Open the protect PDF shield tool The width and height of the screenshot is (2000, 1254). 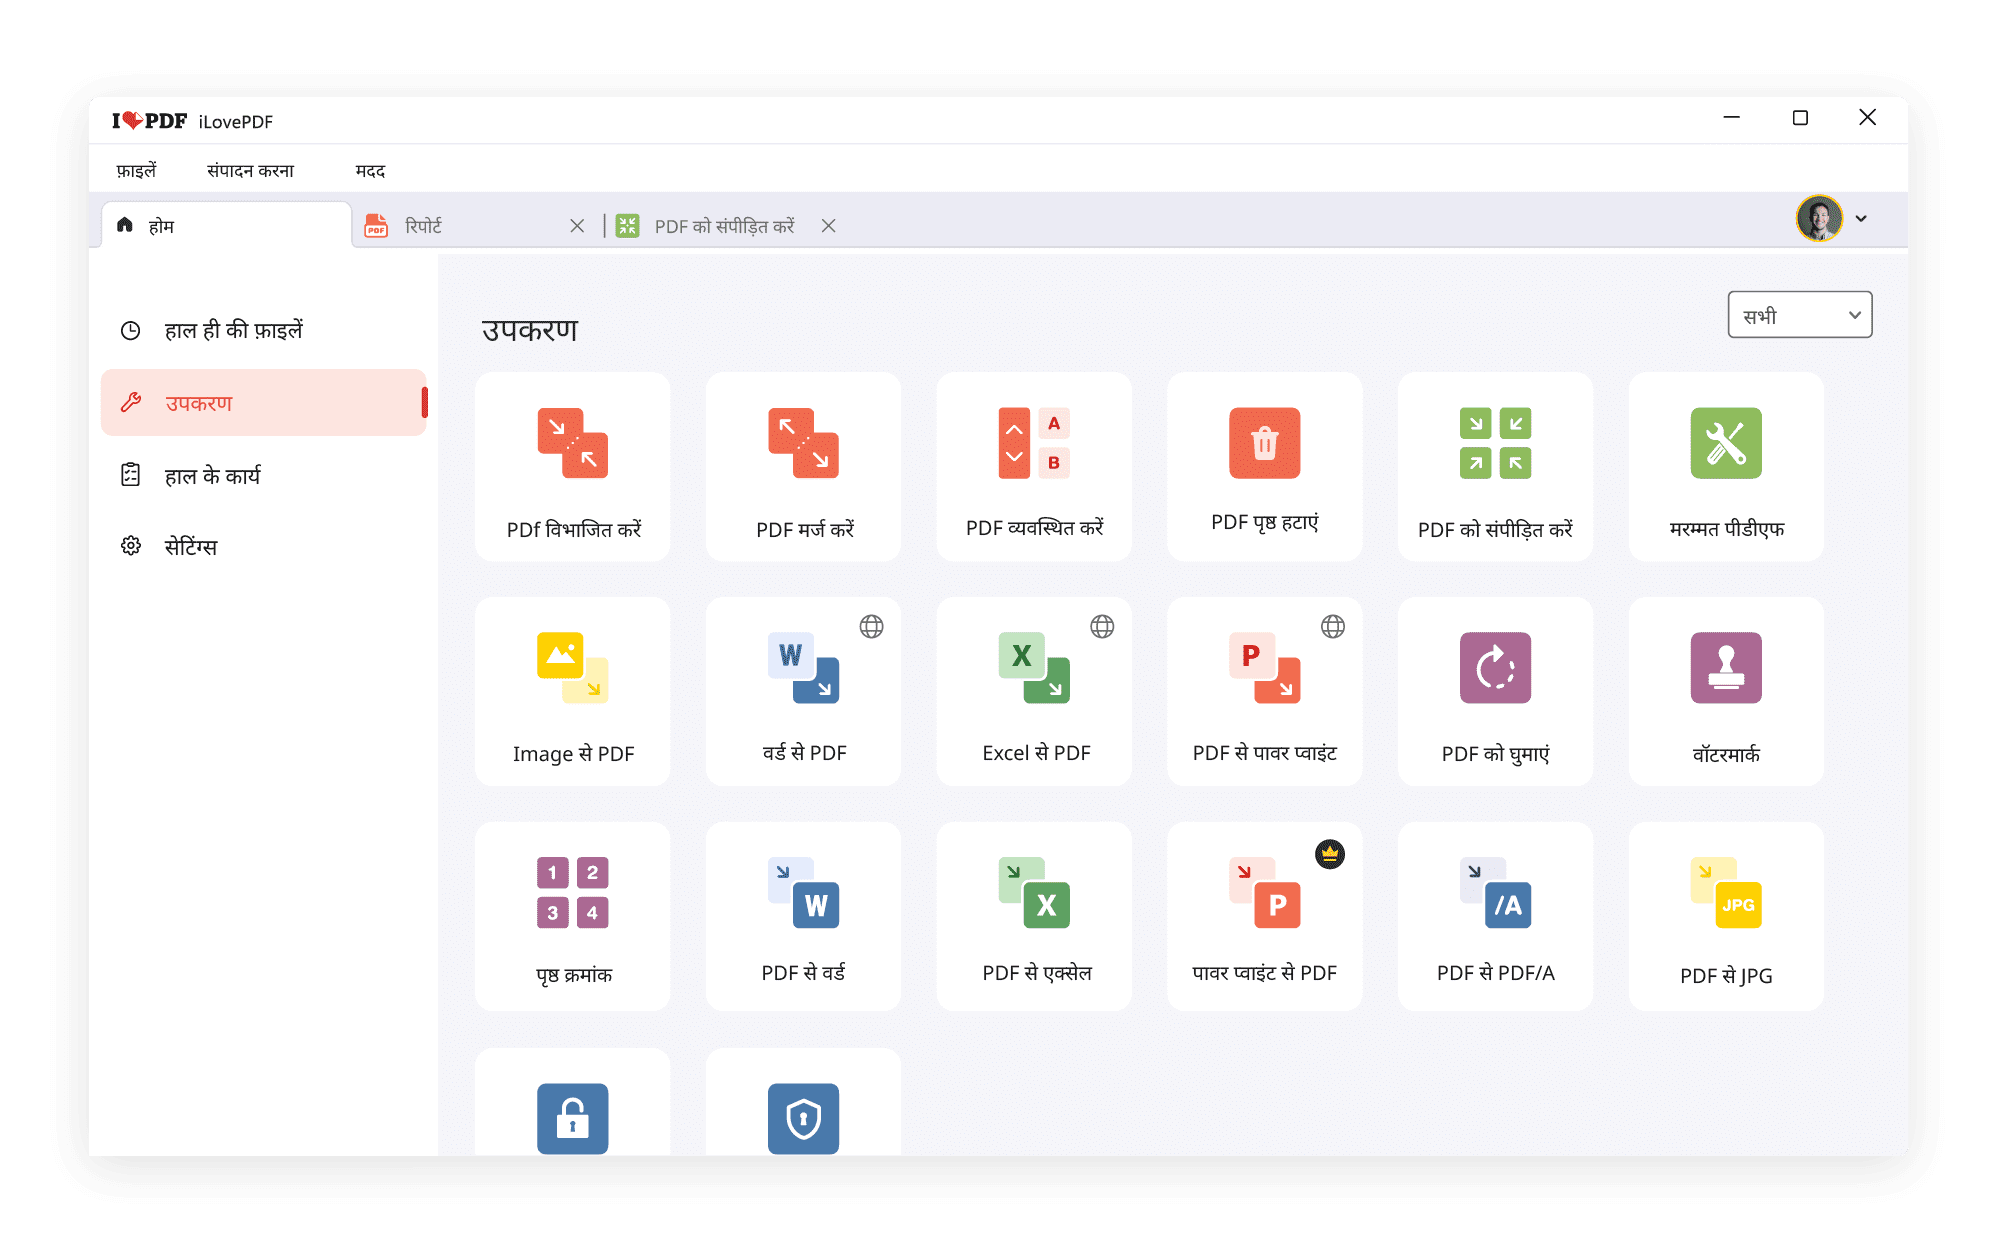pos(803,1117)
